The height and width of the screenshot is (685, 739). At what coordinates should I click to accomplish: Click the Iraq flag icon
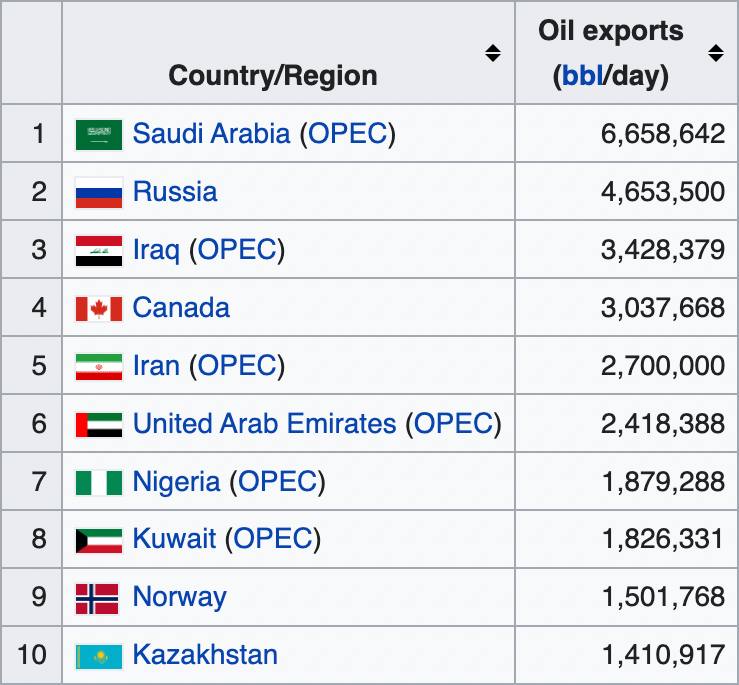(x=99, y=251)
